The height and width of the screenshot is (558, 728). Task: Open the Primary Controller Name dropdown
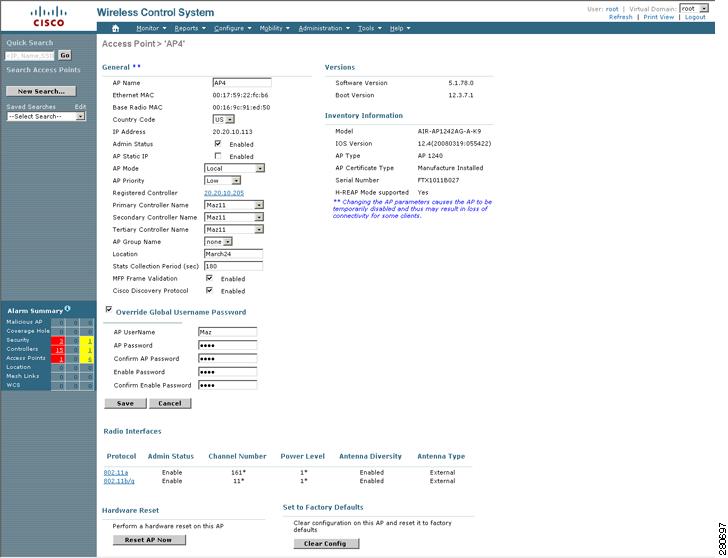coord(234,205)
